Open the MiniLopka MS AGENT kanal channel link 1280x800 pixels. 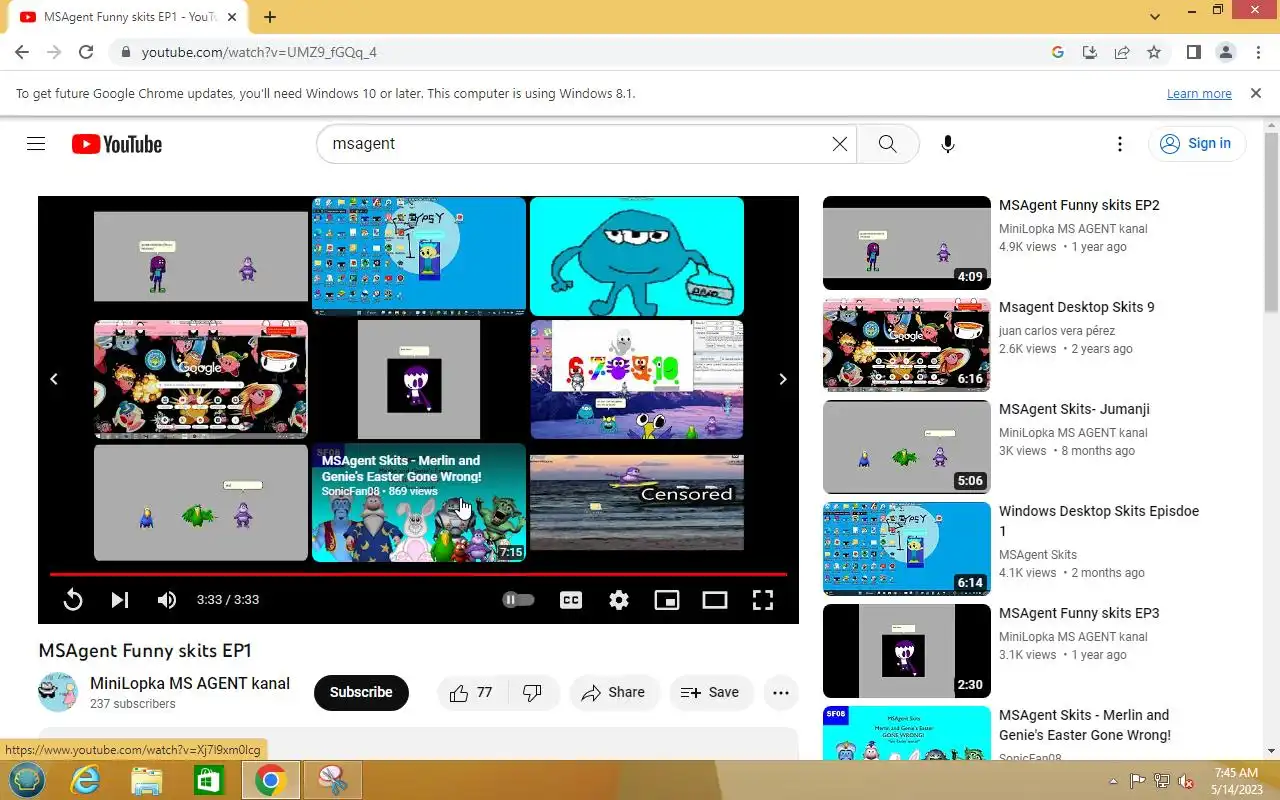190,684
